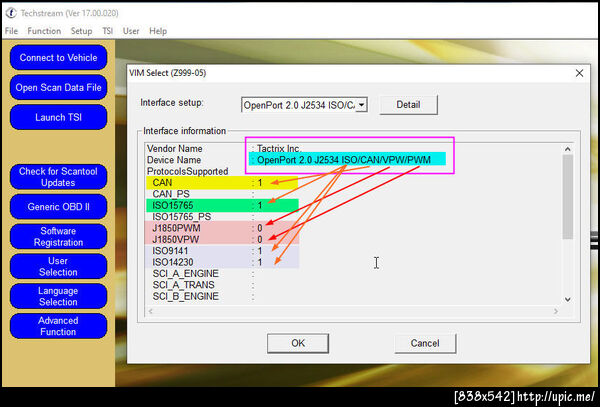
Task: Expand the Interface setup dropdown
Action: click(361, 105)
